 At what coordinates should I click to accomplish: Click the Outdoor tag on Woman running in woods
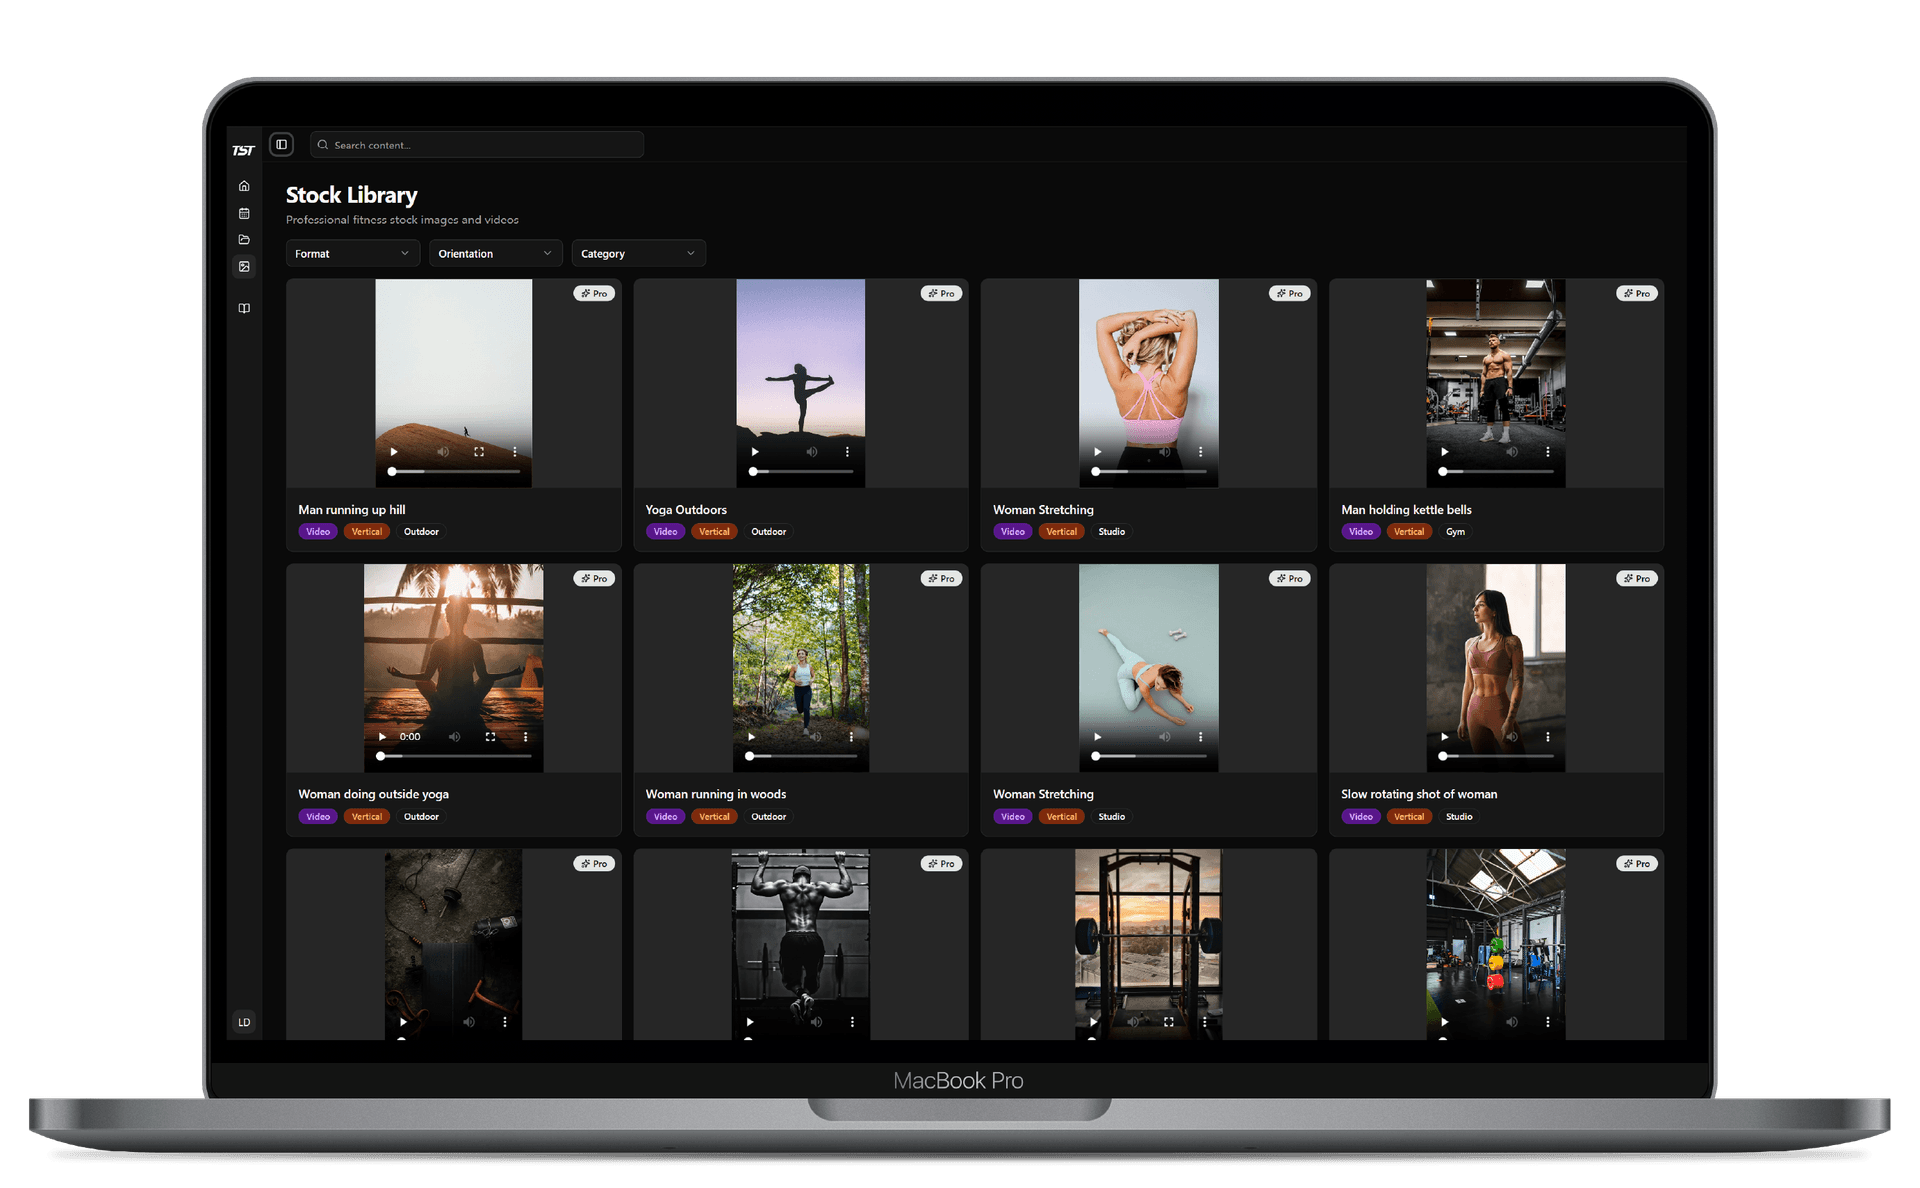(x=768, y=816)
